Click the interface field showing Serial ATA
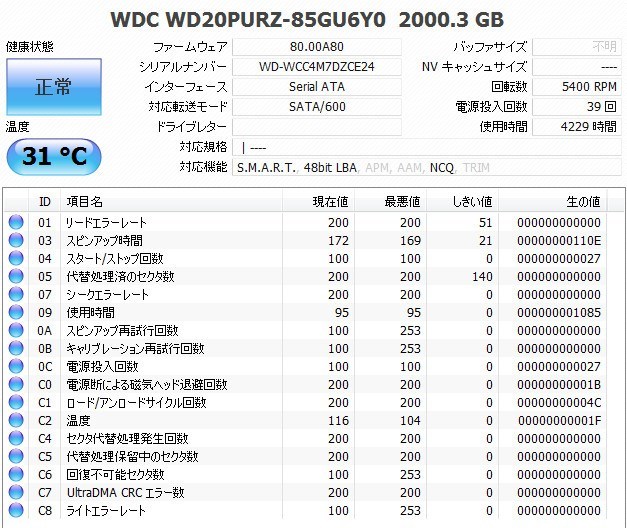Screen dimensions: 627x528 [x=317, y=87]
